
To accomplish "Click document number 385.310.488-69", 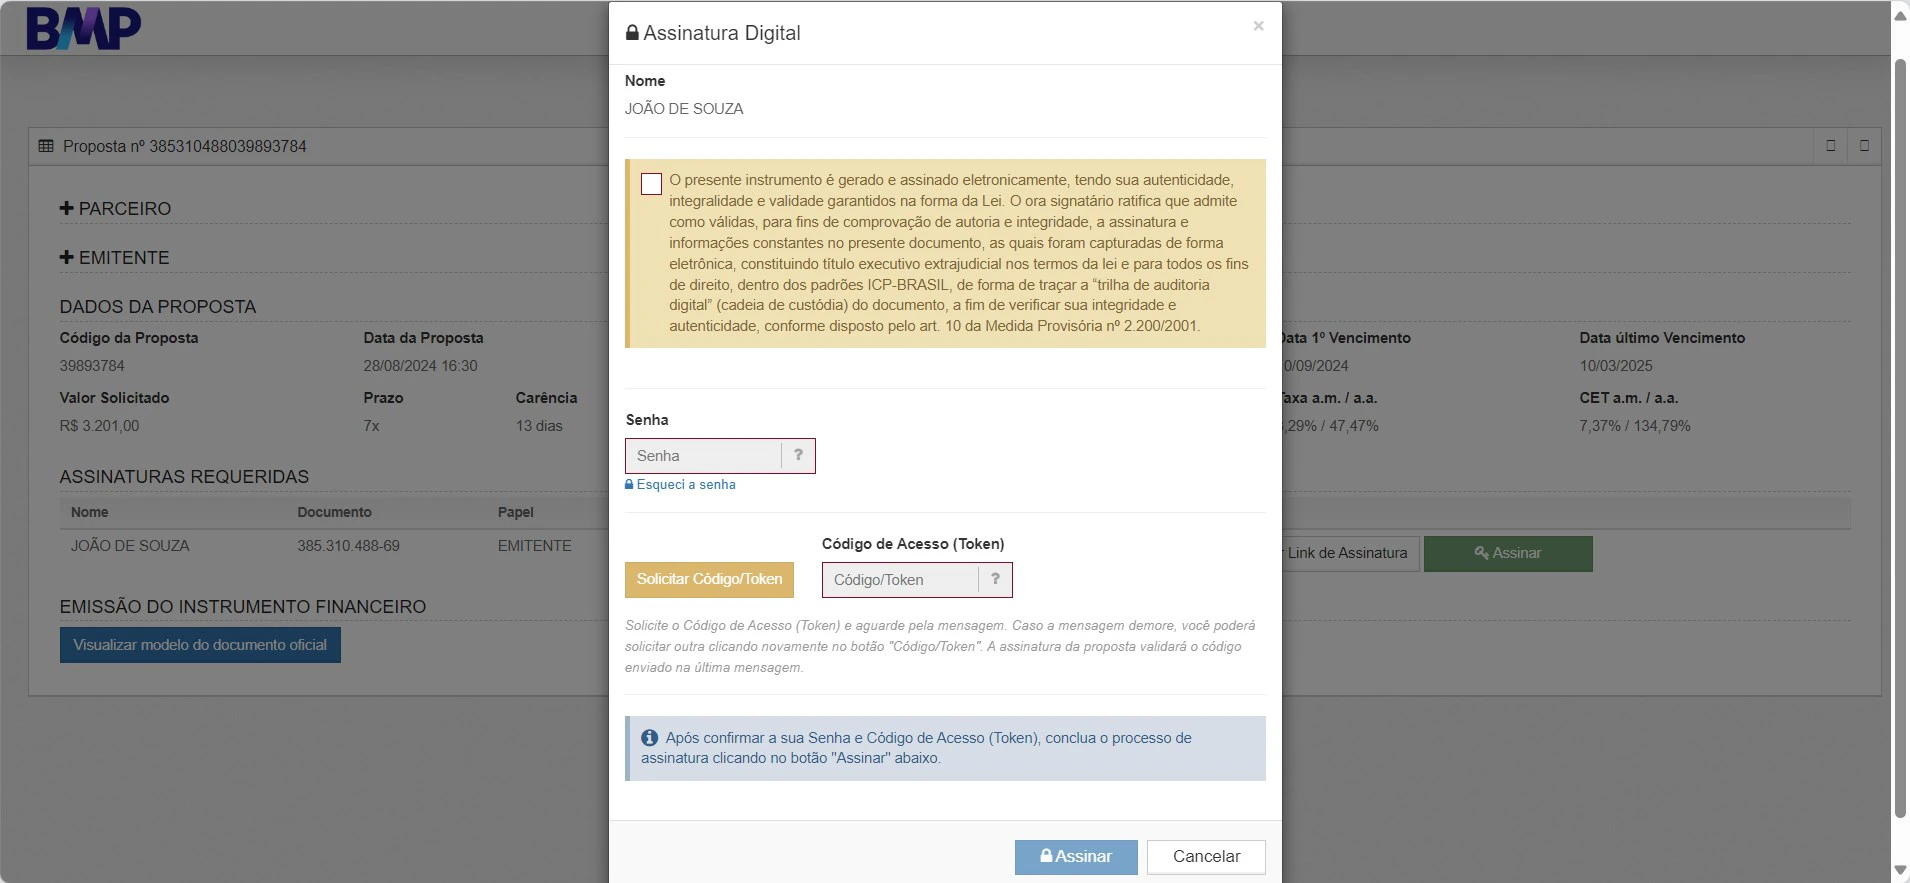I will click(348, 546).
